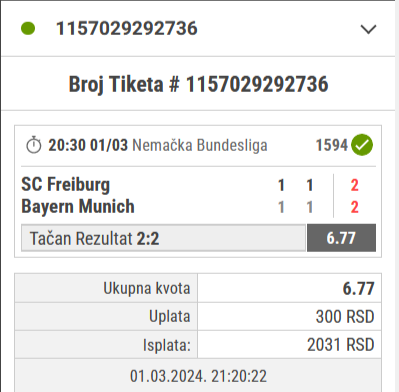Screen dimensions: 399x392
Task: Click the stopwatch icon
Action: 34,145
